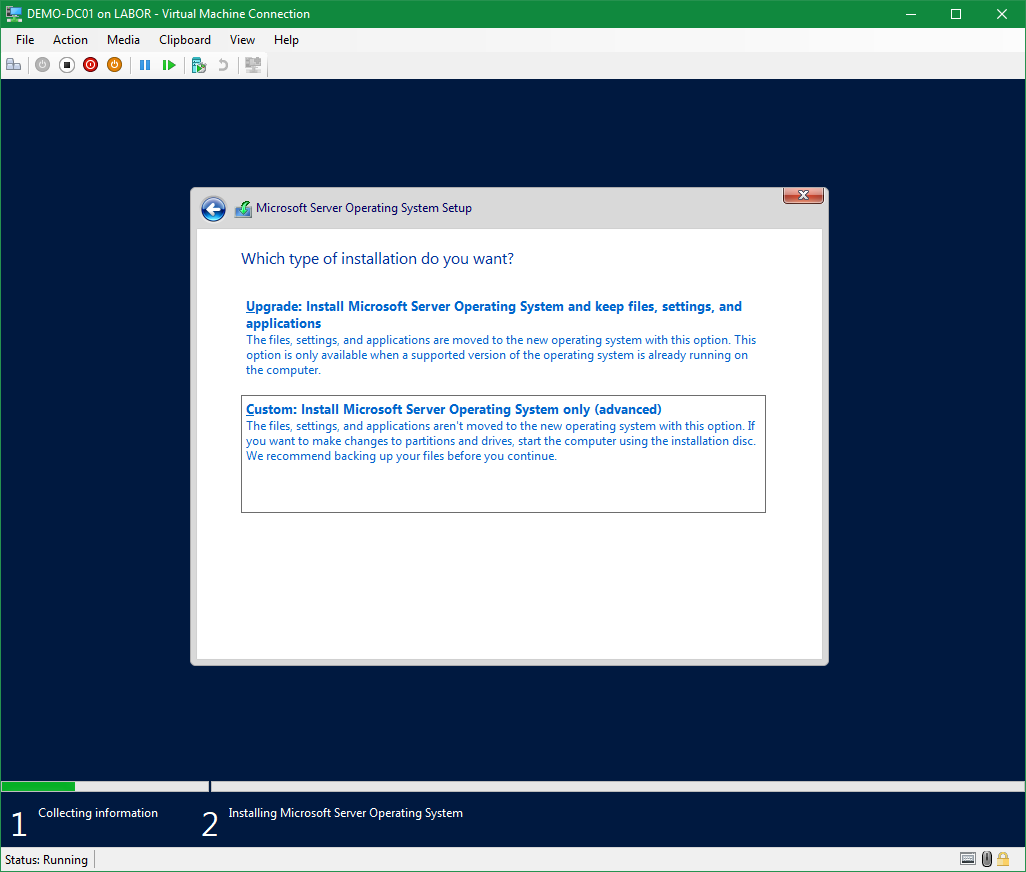The width and height of the screenshot is (1026, 872).
Task: Click the green Reset play icon
Action: [169, 65]
